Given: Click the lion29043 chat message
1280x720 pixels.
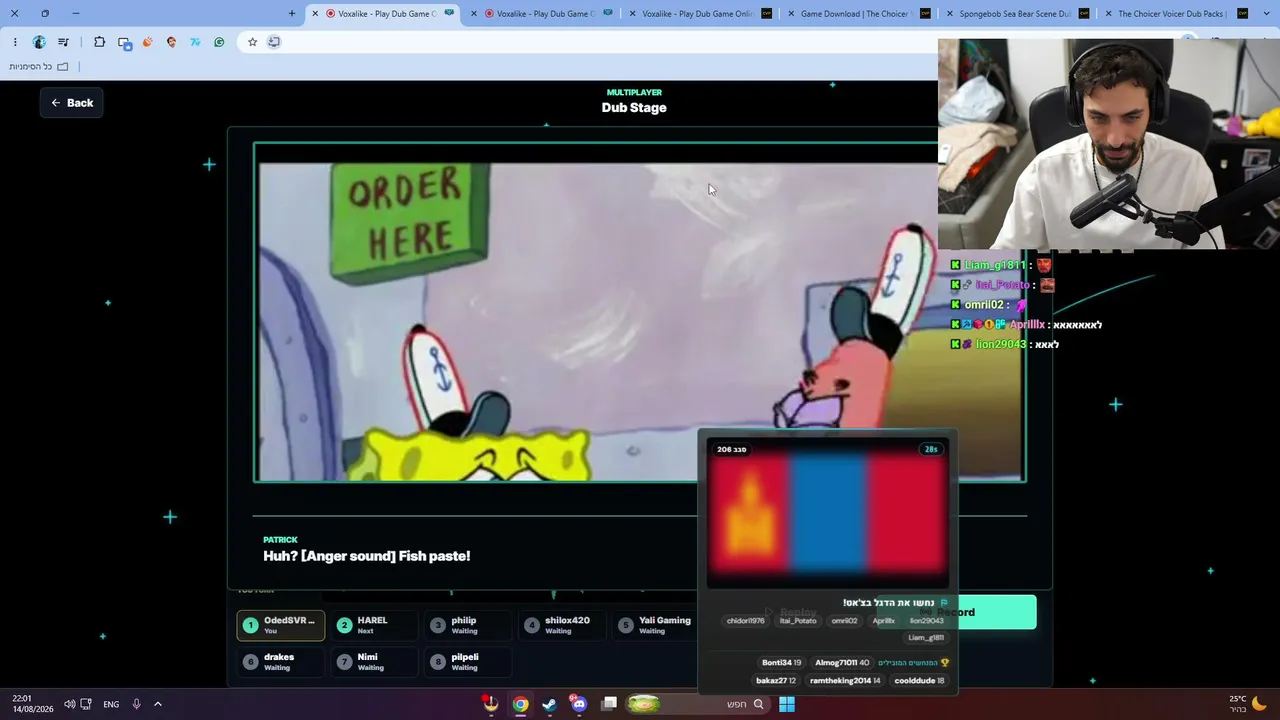Looking at the screenshot, I should pyautogui.click(x=1005, y=344).
